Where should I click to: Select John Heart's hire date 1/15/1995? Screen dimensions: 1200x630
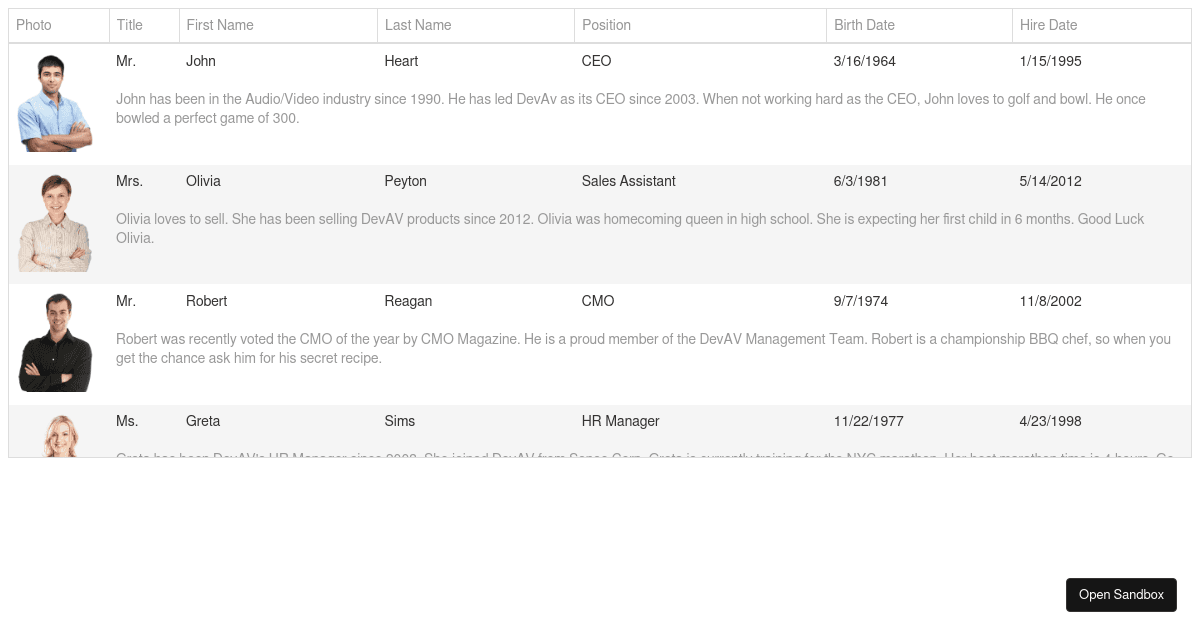coord(1050,61)
